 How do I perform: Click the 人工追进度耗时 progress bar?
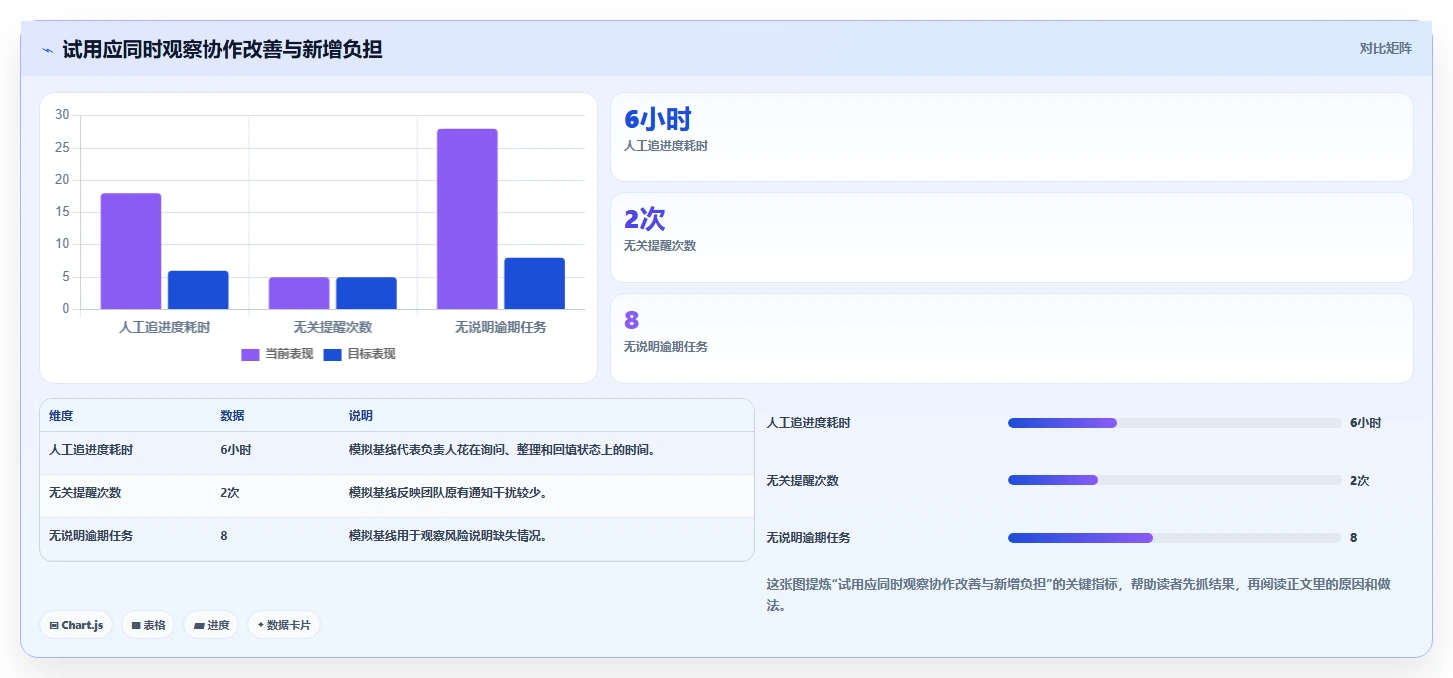pos(1174,423)
